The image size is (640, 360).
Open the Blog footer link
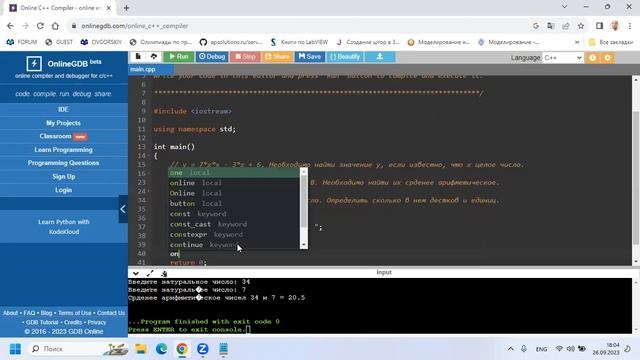tap(47, 313)
